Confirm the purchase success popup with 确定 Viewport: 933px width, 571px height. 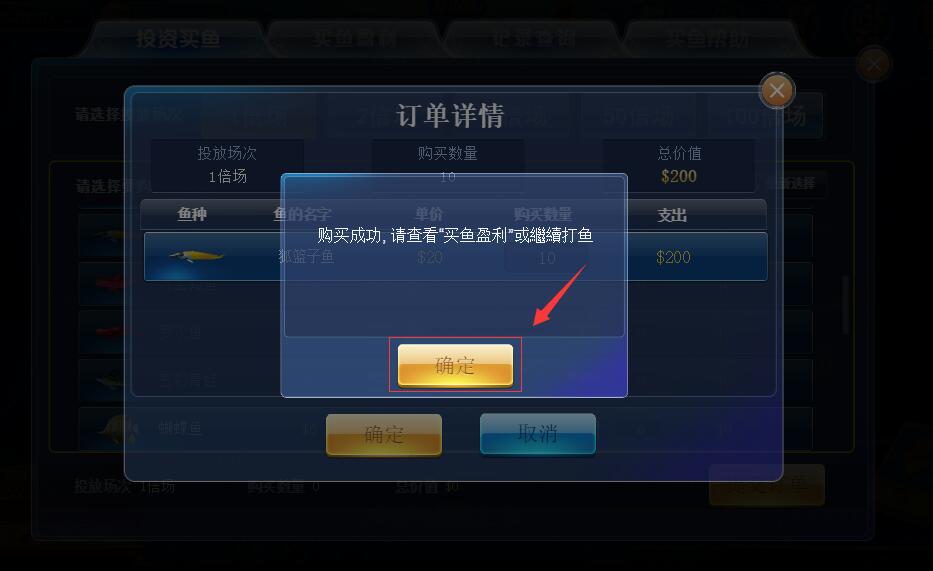tap(455, 365)
